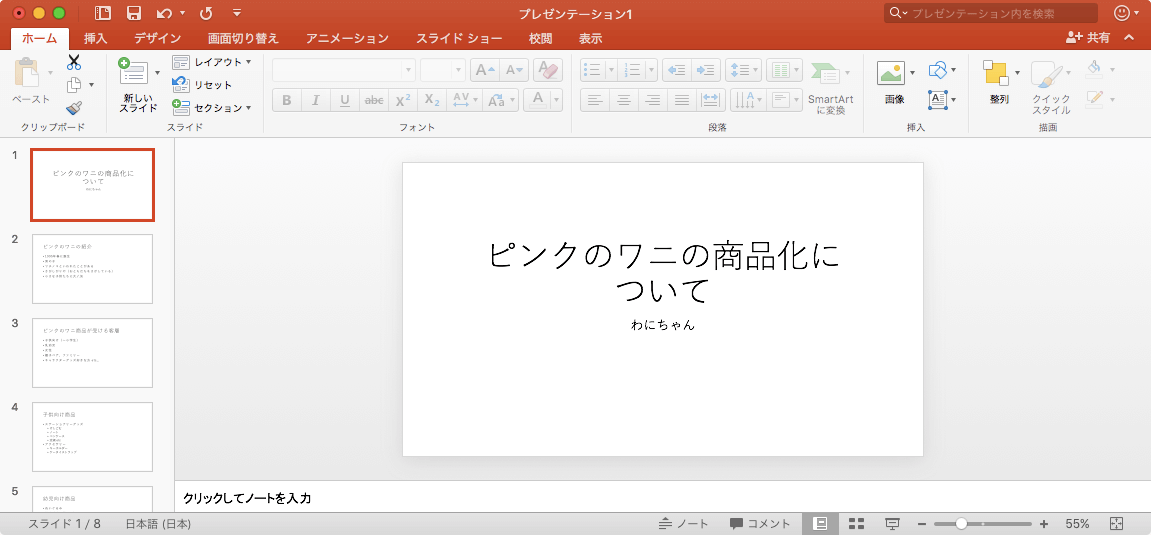Open the アニメーション ribbon tab
Screen dimensions: 1151x535
tap(347, 39)
